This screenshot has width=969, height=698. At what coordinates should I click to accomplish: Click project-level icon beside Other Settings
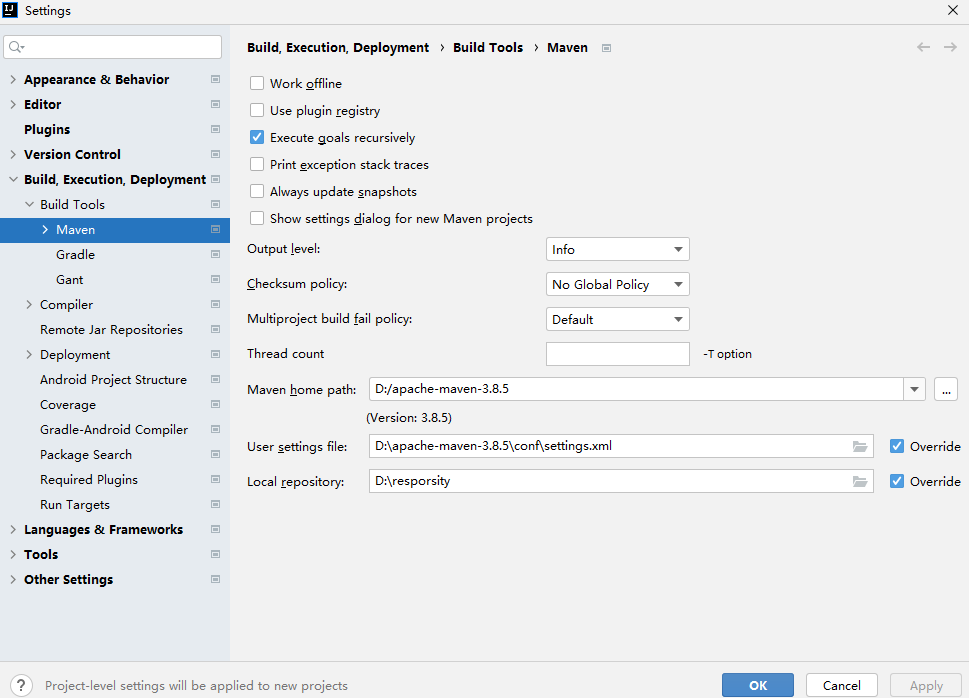(x=215, y=579)
